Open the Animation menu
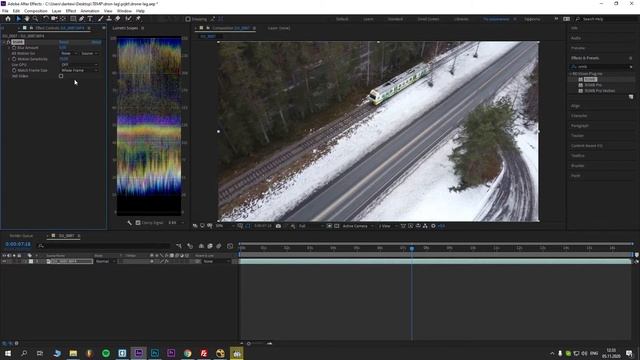Viewport: 640px width, 360px height. click(x=90, y=11)
